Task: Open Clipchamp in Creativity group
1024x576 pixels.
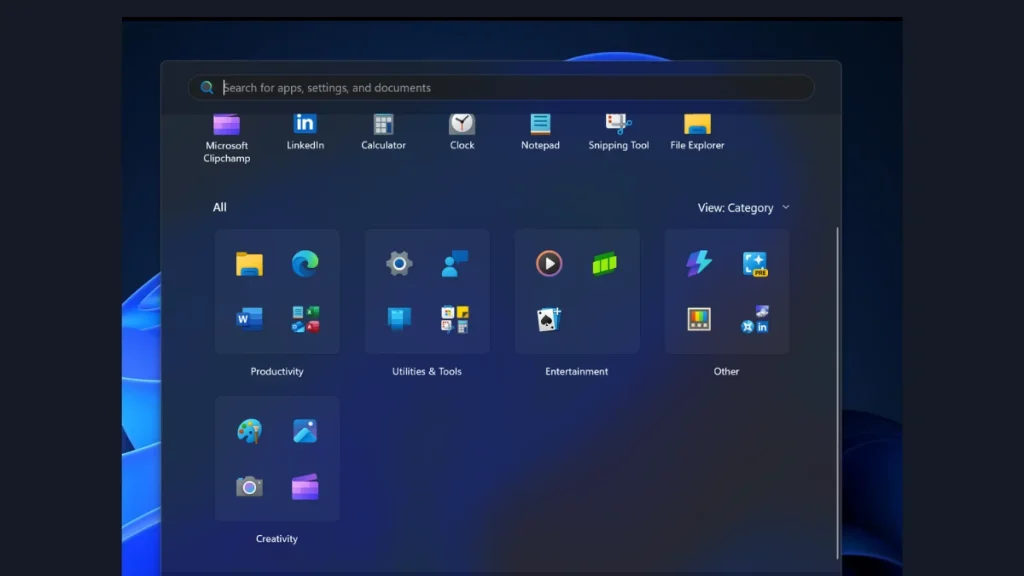Action: click(x=305, y=487)
